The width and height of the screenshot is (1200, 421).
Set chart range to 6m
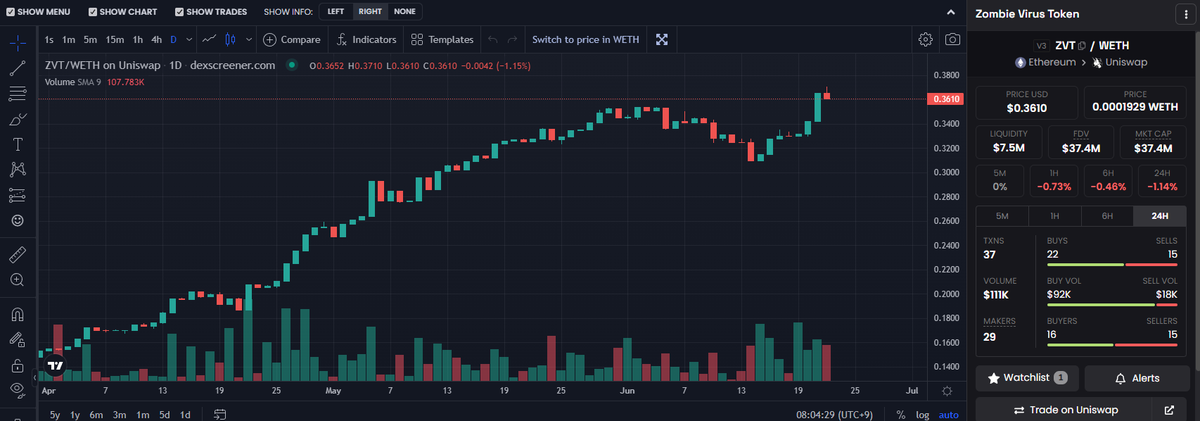pos(96,414)
